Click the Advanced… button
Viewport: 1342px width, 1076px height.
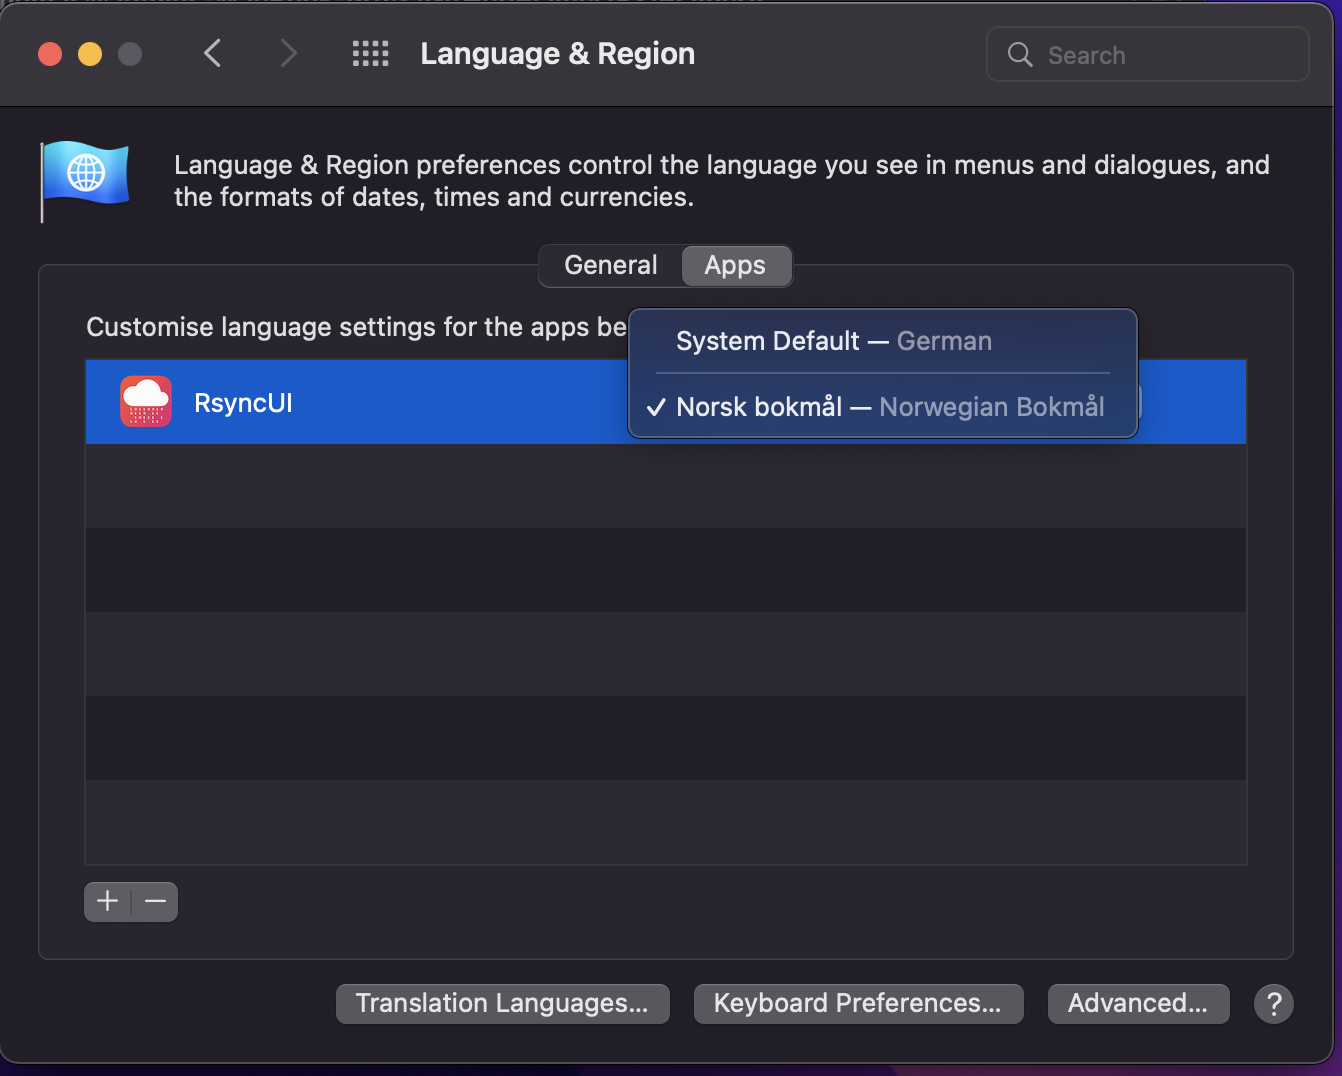click(x=1138, y=1004)
